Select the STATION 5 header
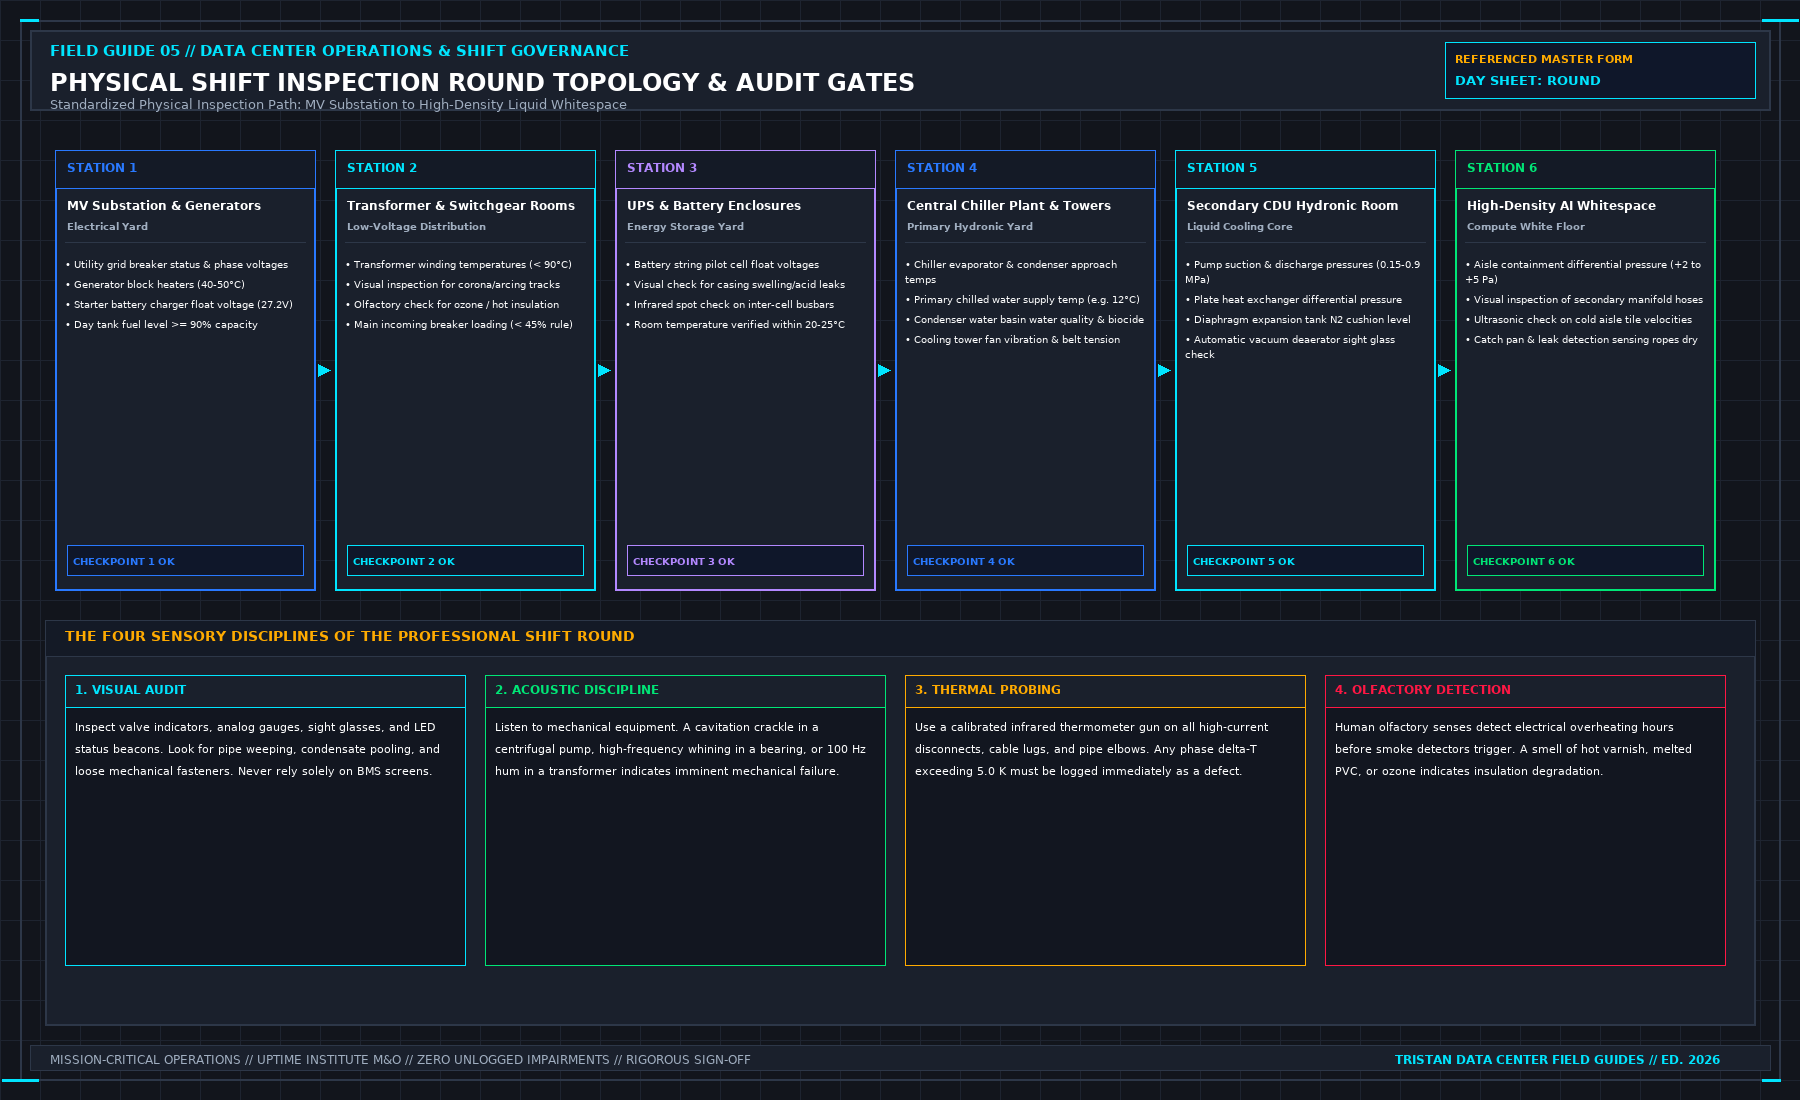 [1305, 169]
